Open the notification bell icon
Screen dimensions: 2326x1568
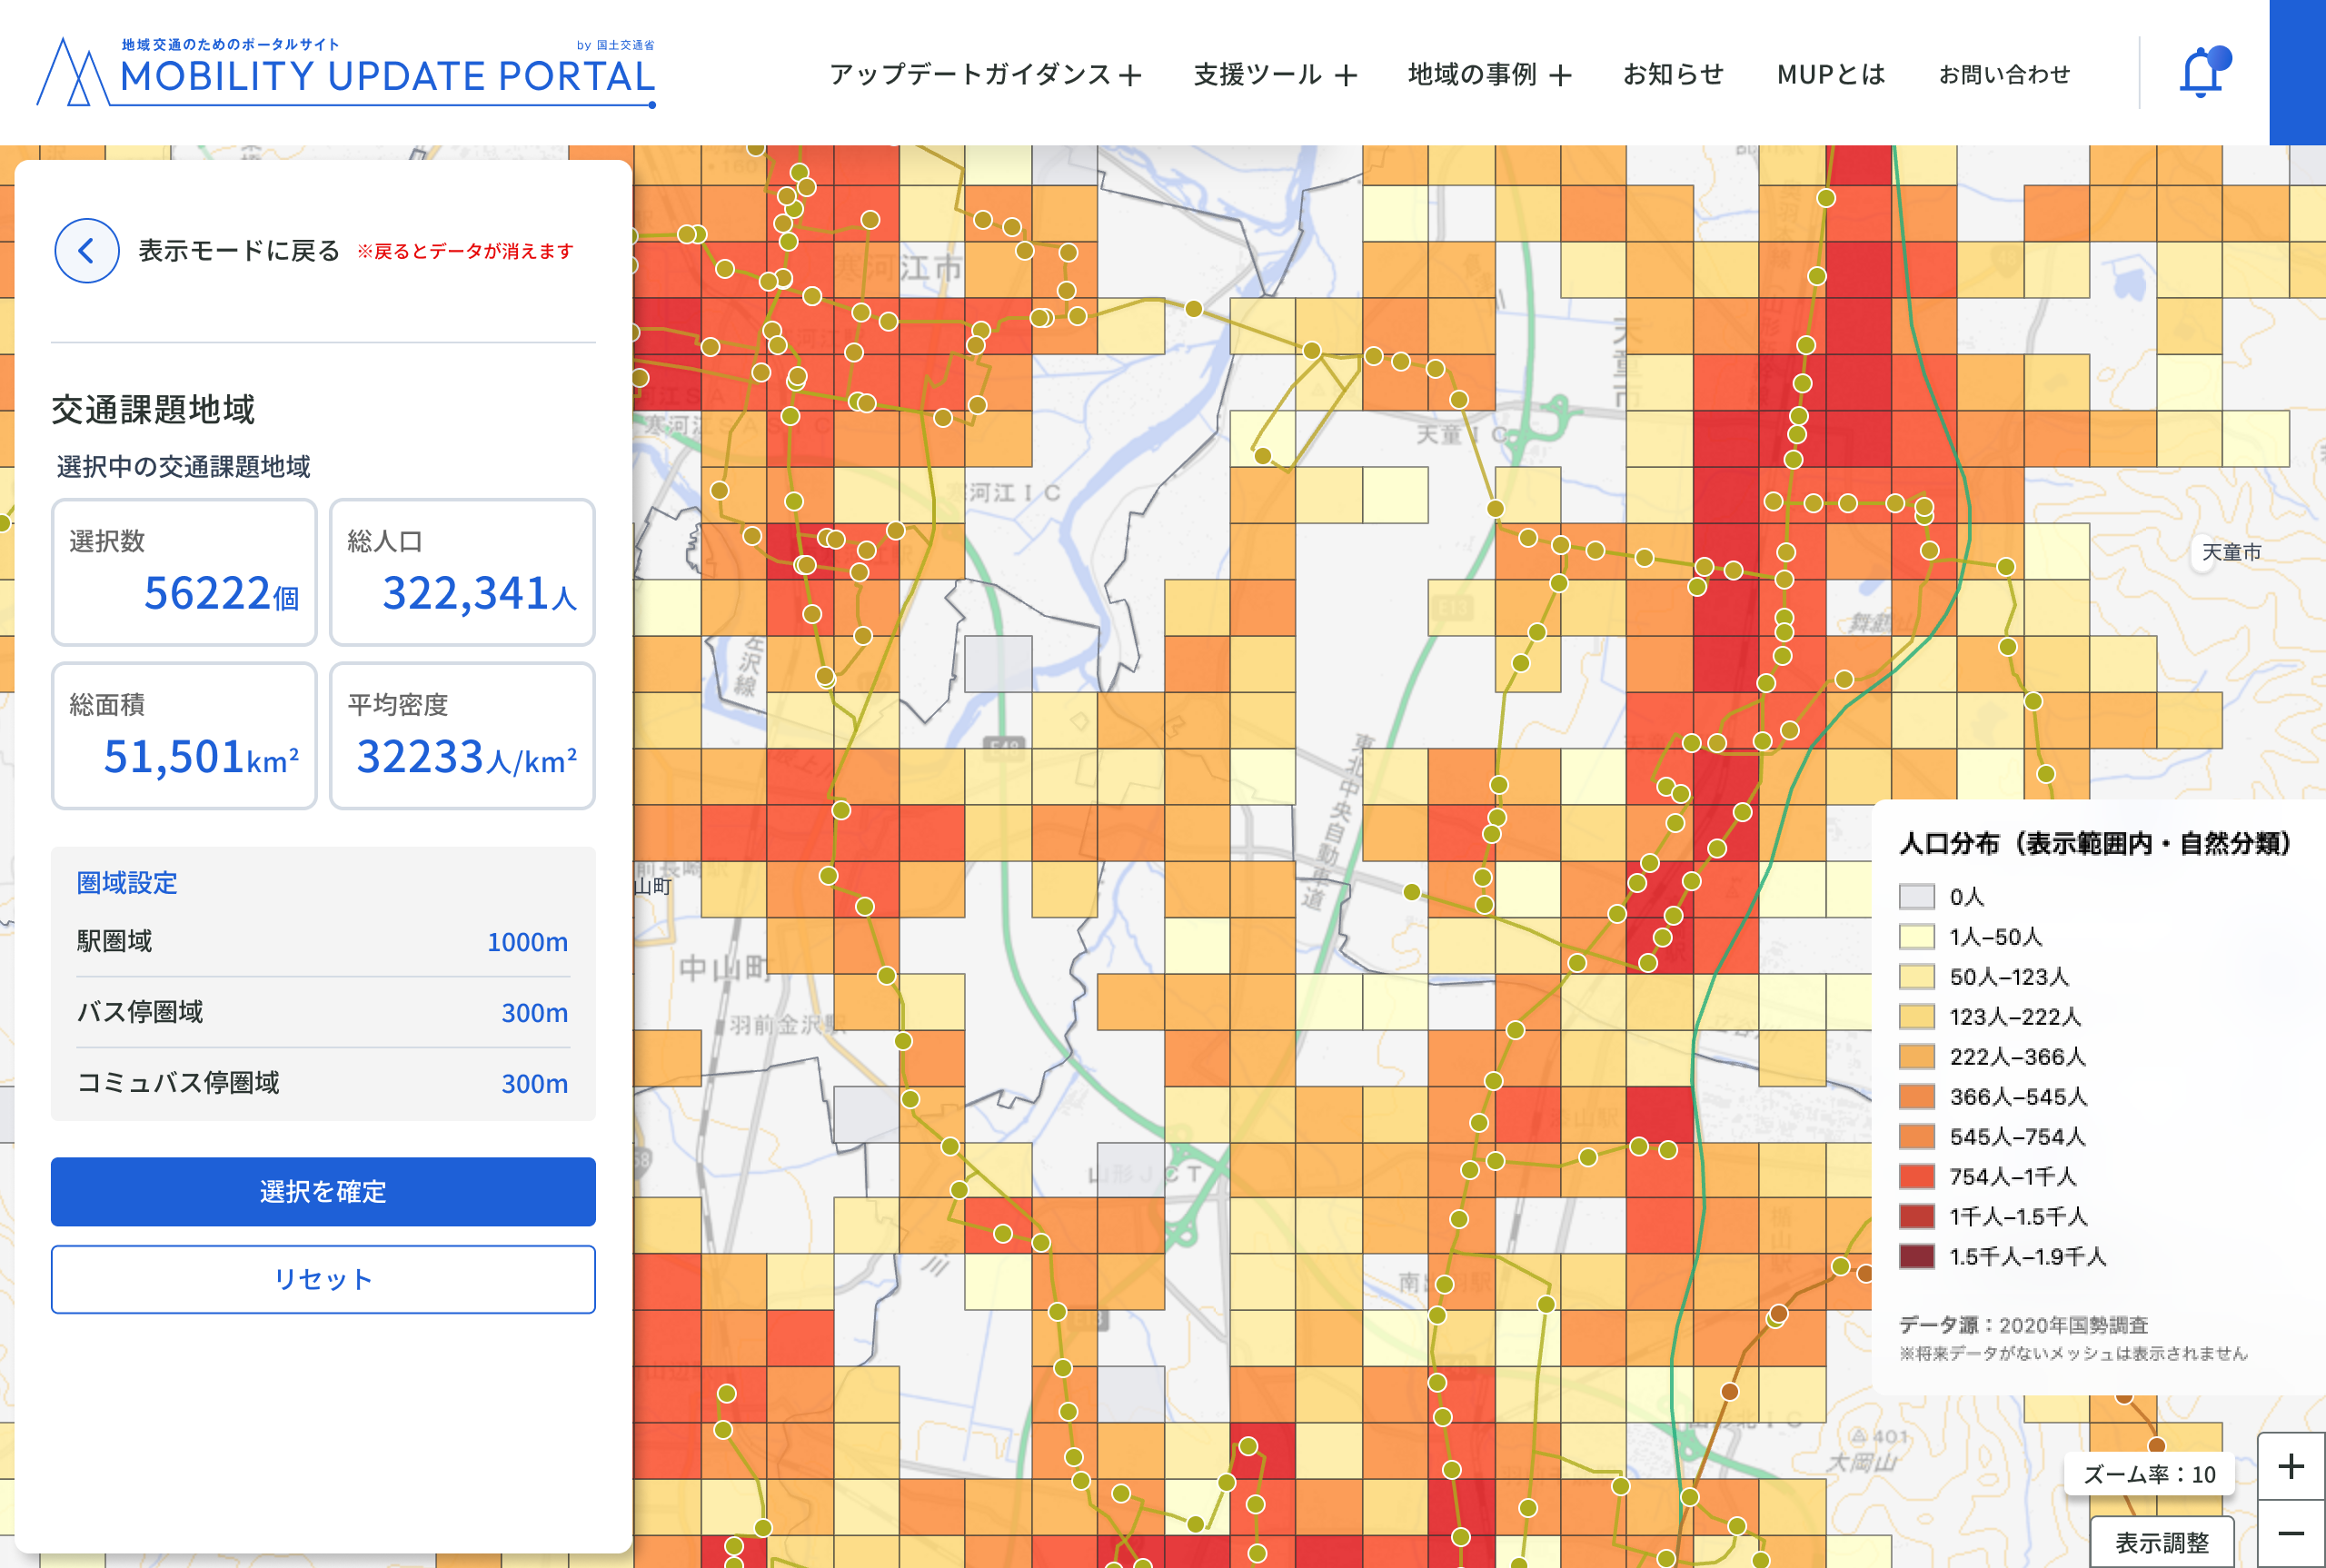(x=2201, y=73)
